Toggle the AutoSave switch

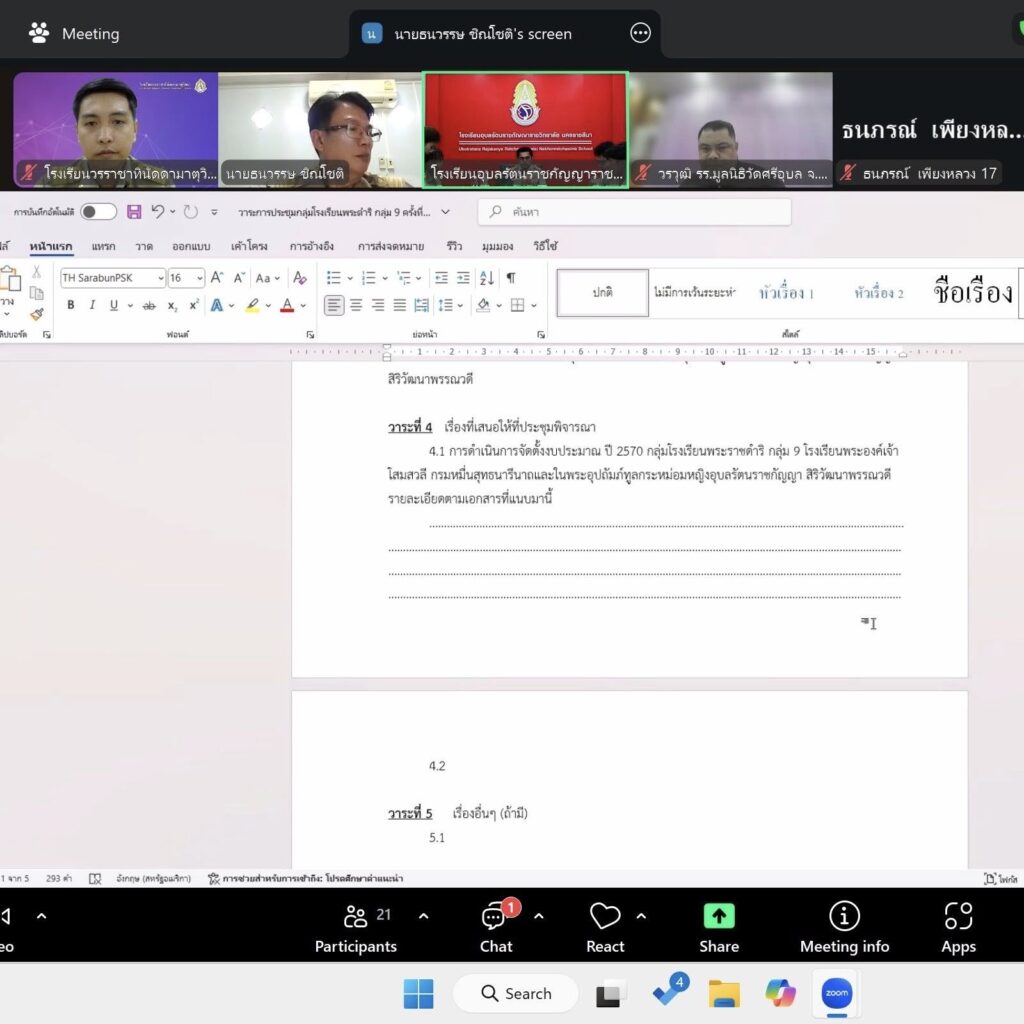(x=98, y=212)
